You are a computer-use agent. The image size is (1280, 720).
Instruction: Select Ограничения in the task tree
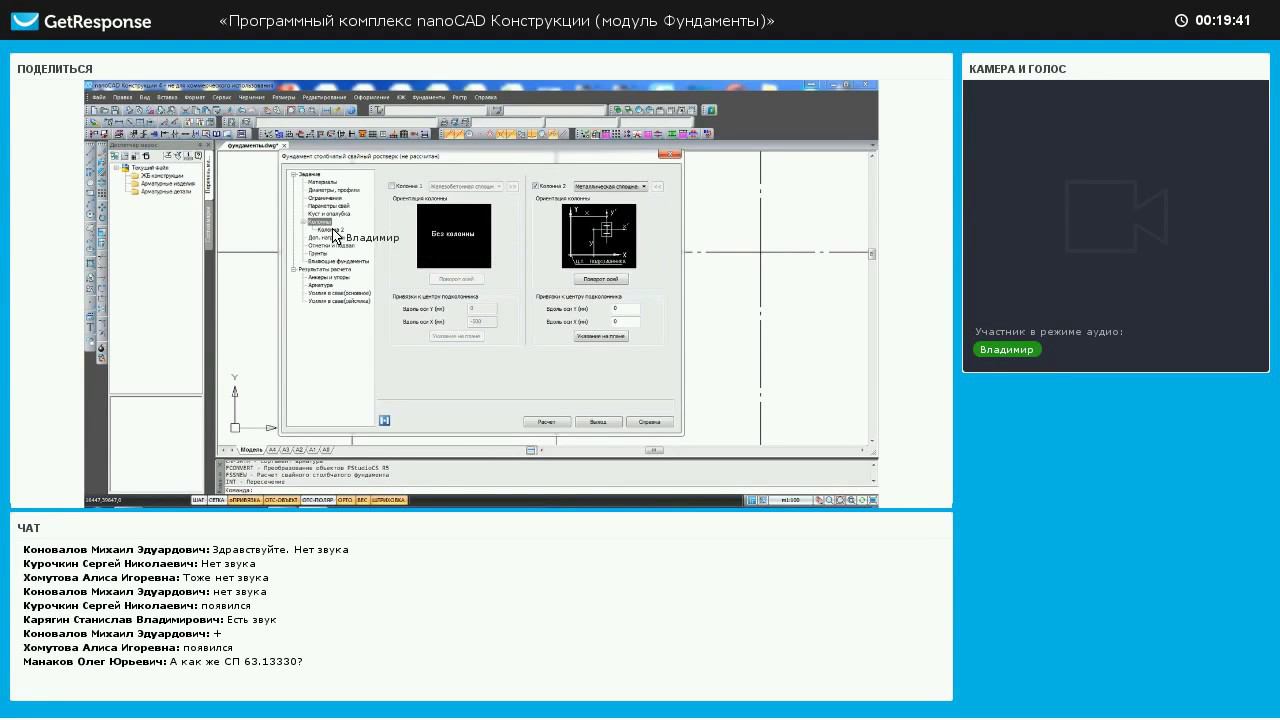[x=325, y=198]
